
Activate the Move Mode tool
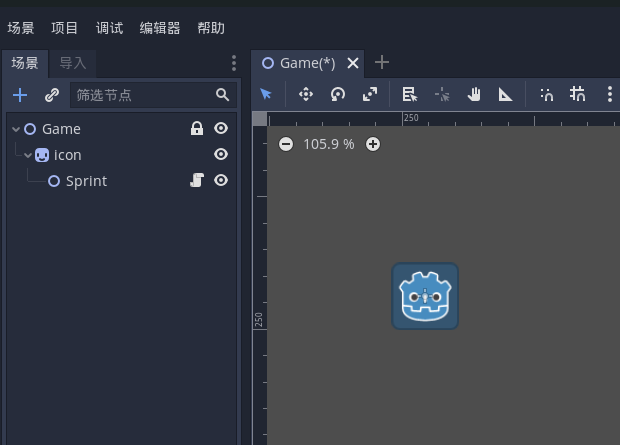coord(306,95)
